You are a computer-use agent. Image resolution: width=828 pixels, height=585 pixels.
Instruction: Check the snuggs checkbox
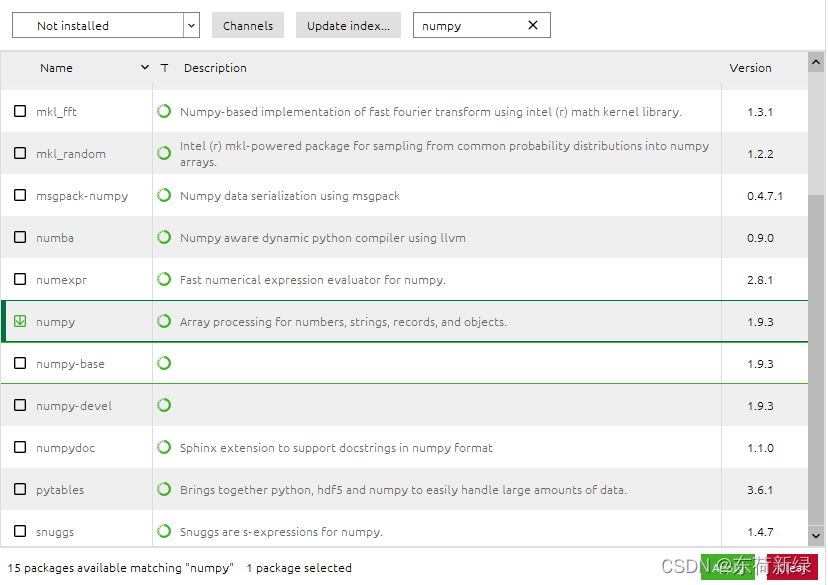20,531
